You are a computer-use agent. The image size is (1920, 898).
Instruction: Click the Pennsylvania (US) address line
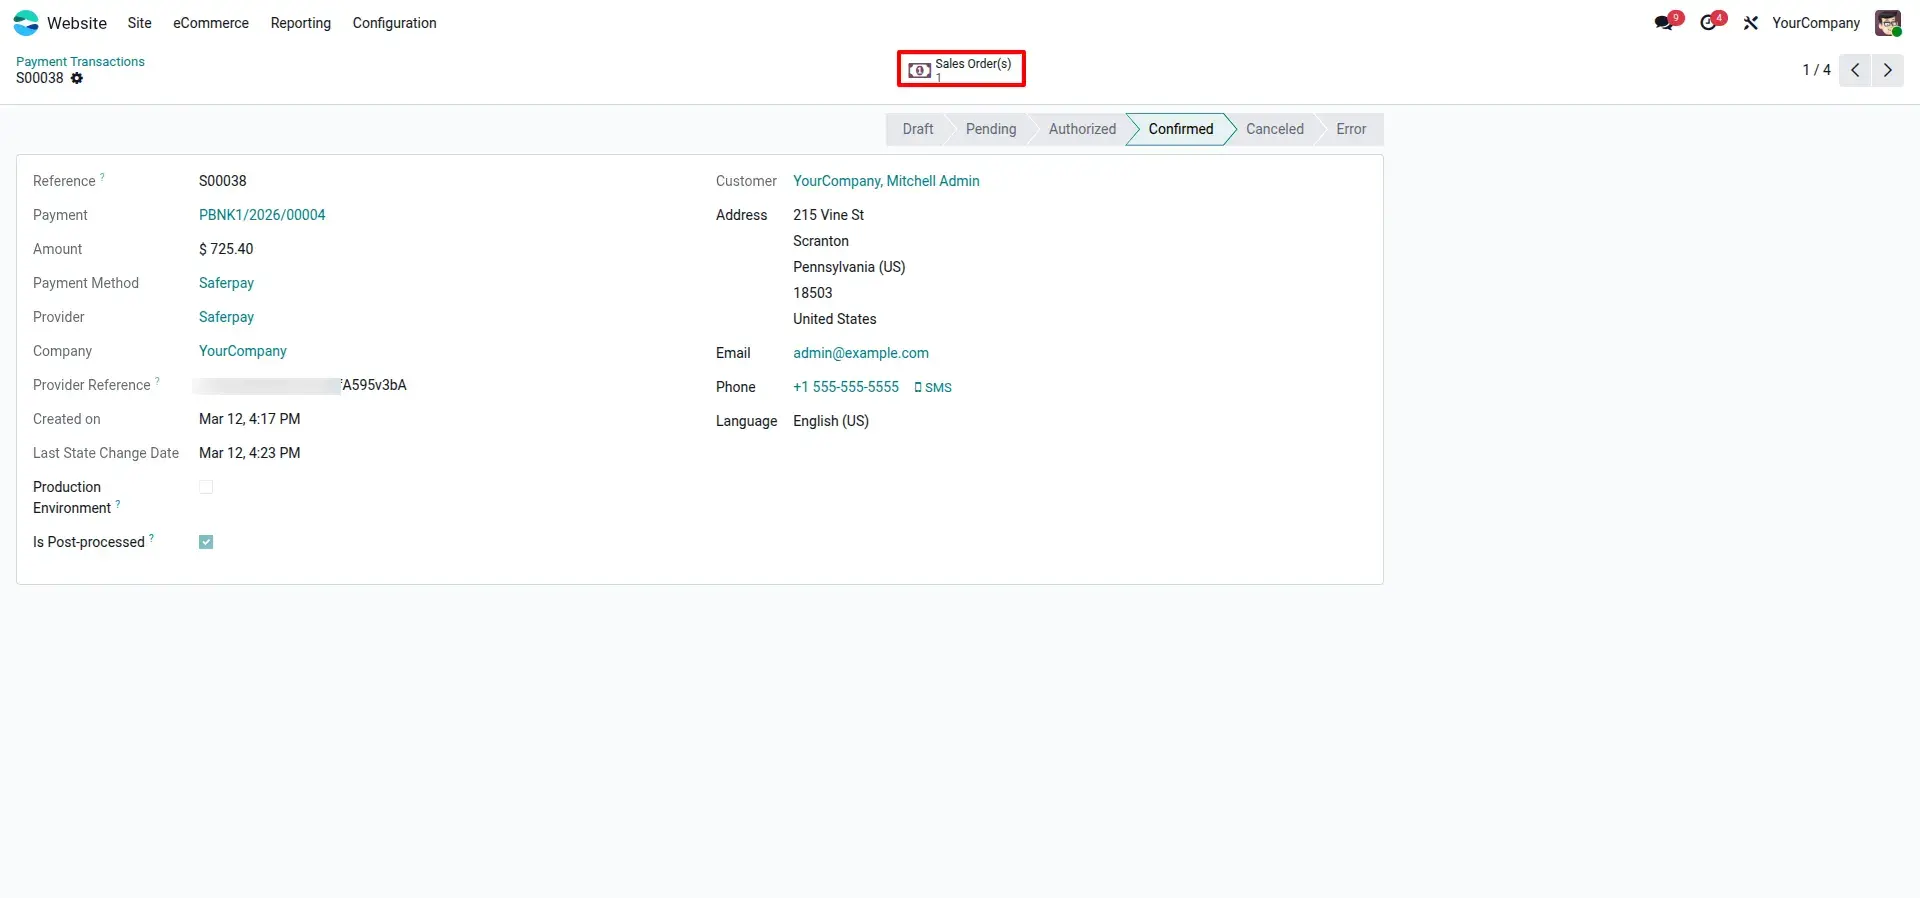pos(849,267)
